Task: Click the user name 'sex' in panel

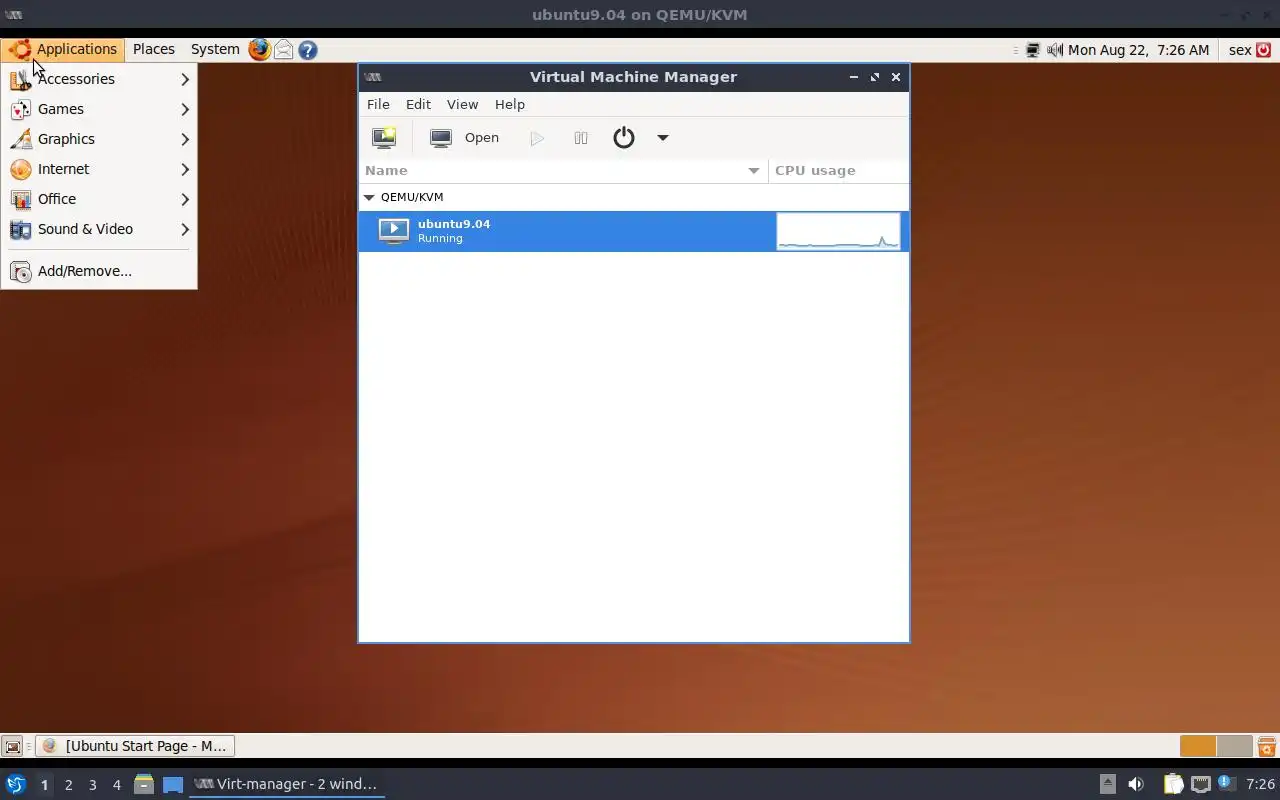Action: coord(1240,50)
